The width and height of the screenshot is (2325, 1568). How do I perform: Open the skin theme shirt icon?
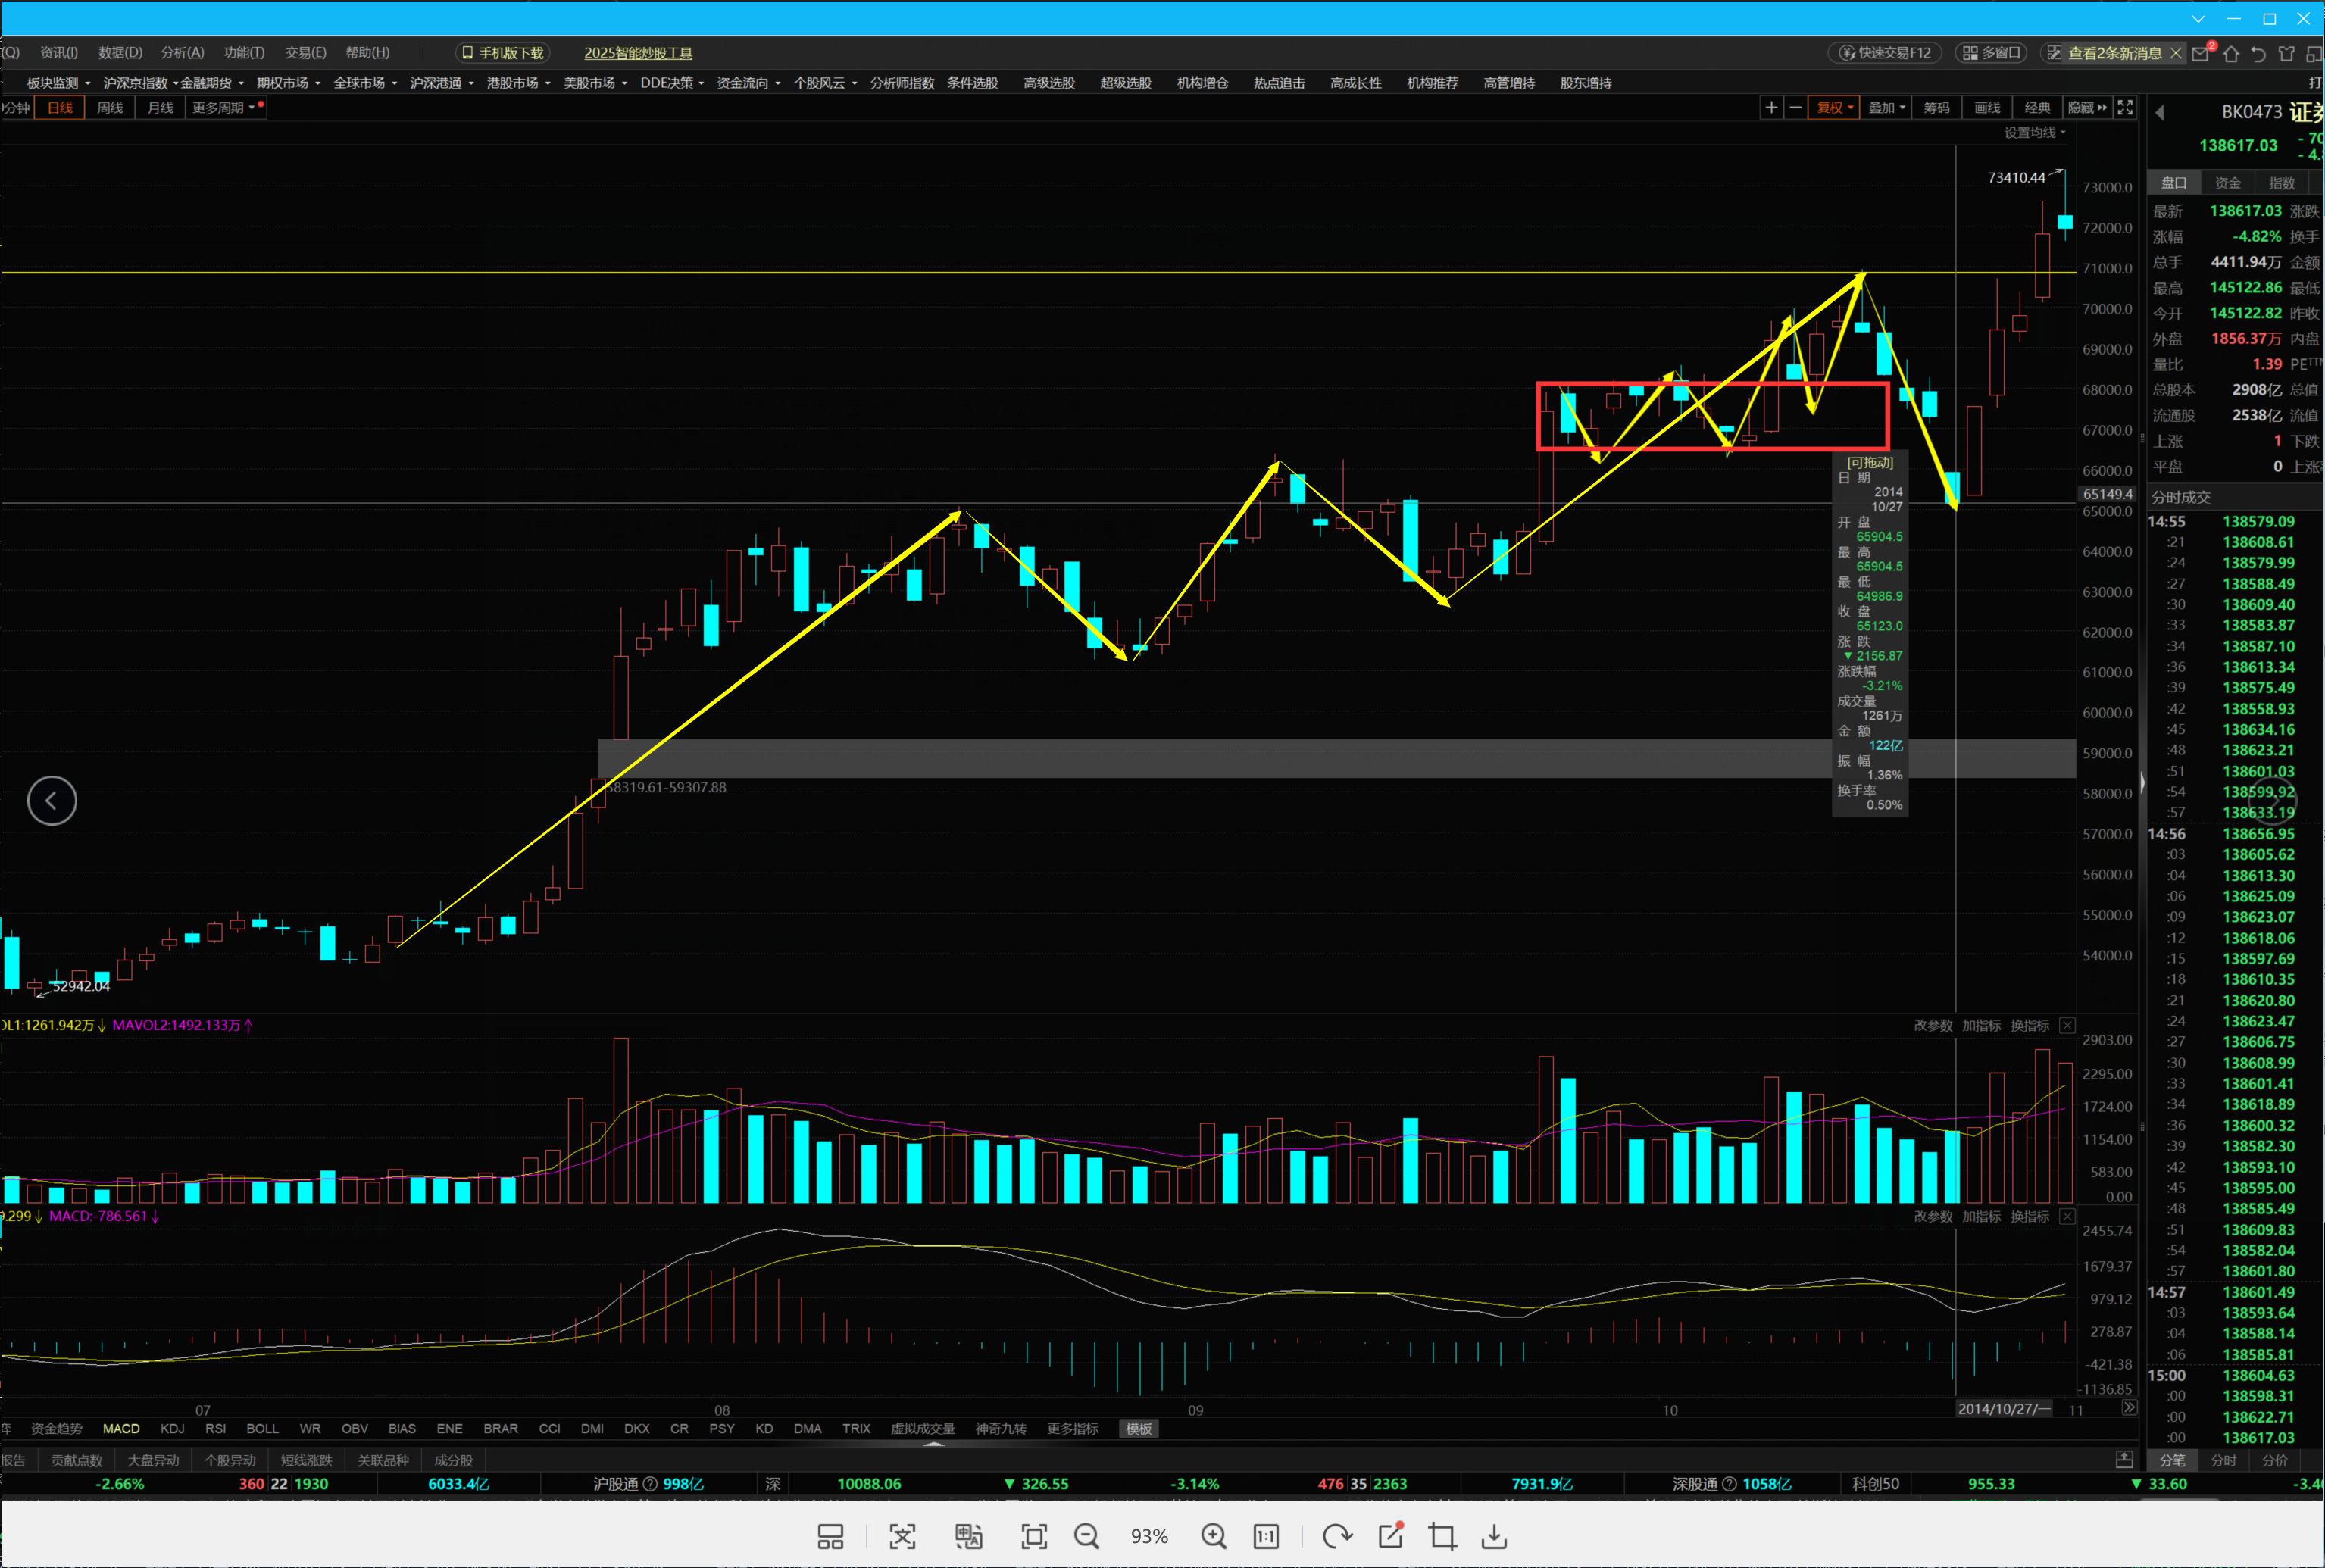(2286, 53)
